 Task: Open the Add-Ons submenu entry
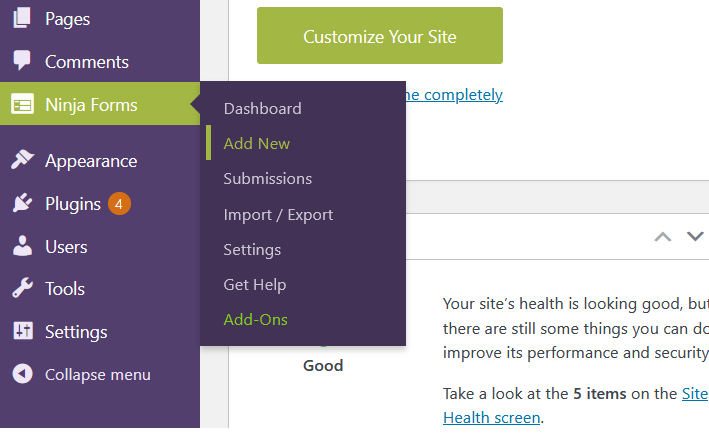coord(255,320)
